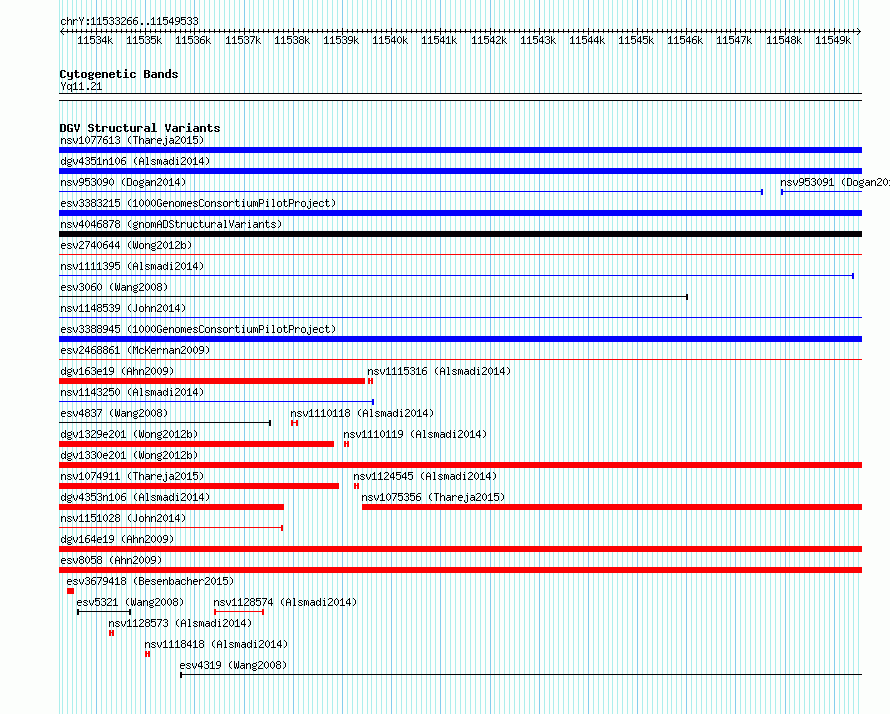Click the esv2468861 (McKernan2009) label
Image resolution: width=890 pixels, height=714 pixels.
tap(135, 350)
